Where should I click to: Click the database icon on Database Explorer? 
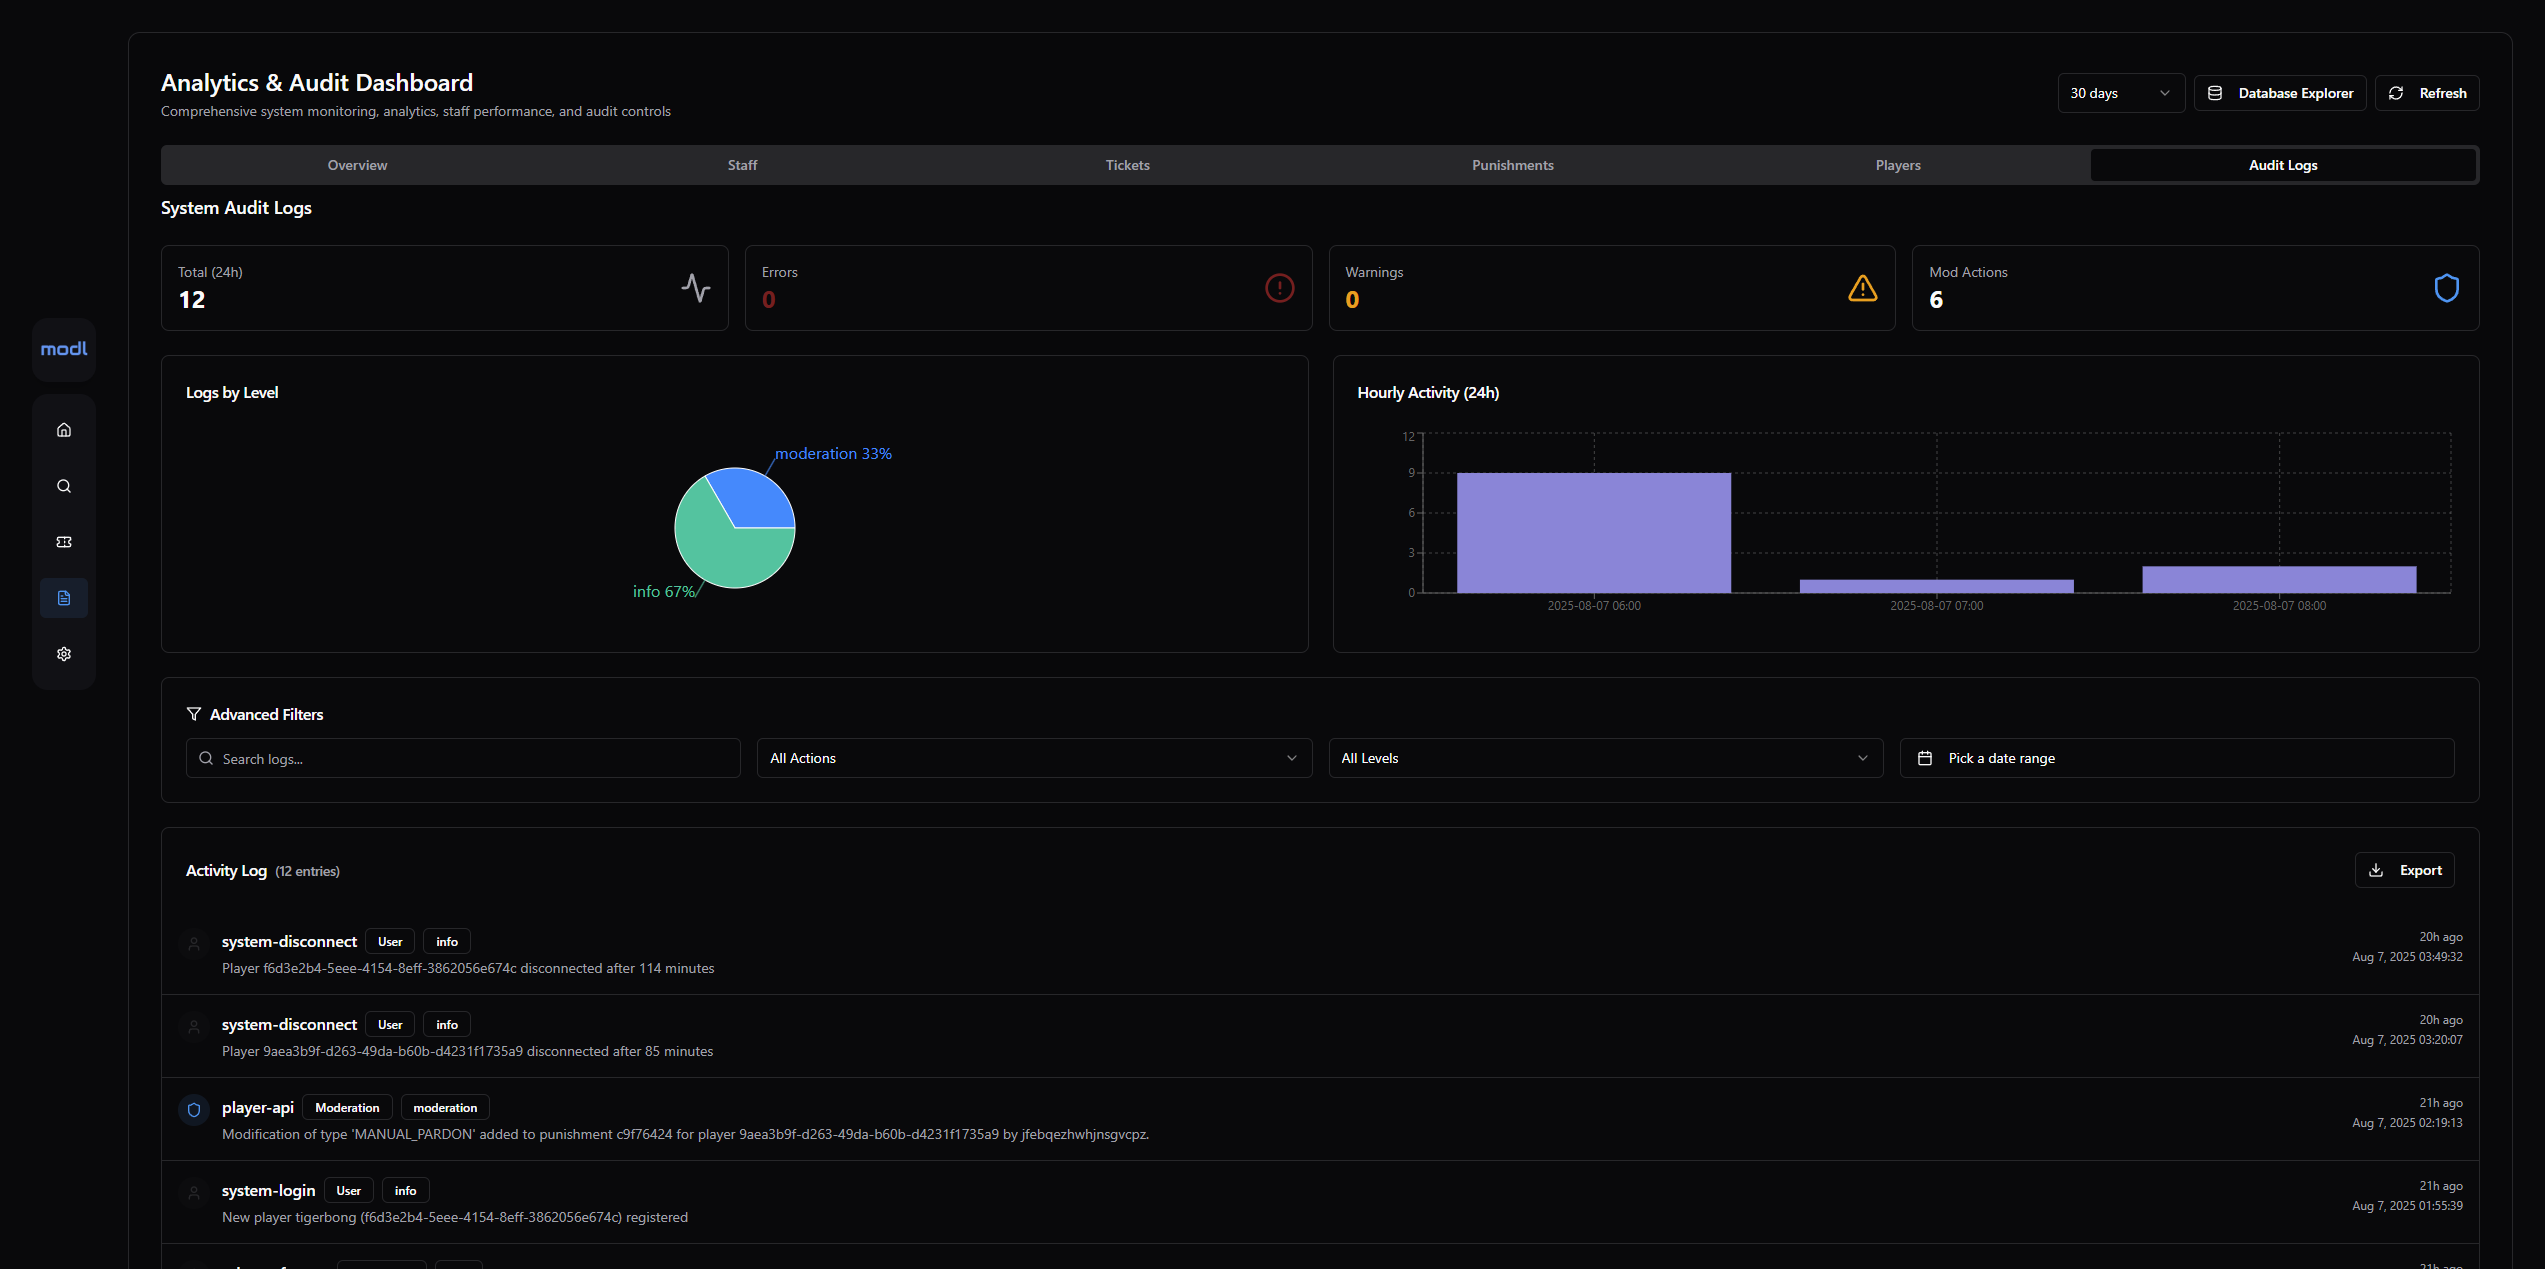(2215, 93)
